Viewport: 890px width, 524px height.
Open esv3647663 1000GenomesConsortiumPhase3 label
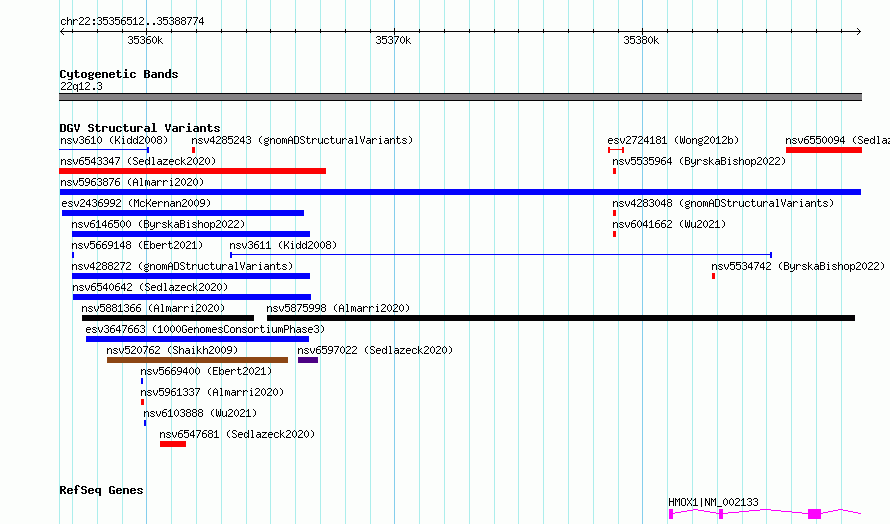[x=205, y=329]
